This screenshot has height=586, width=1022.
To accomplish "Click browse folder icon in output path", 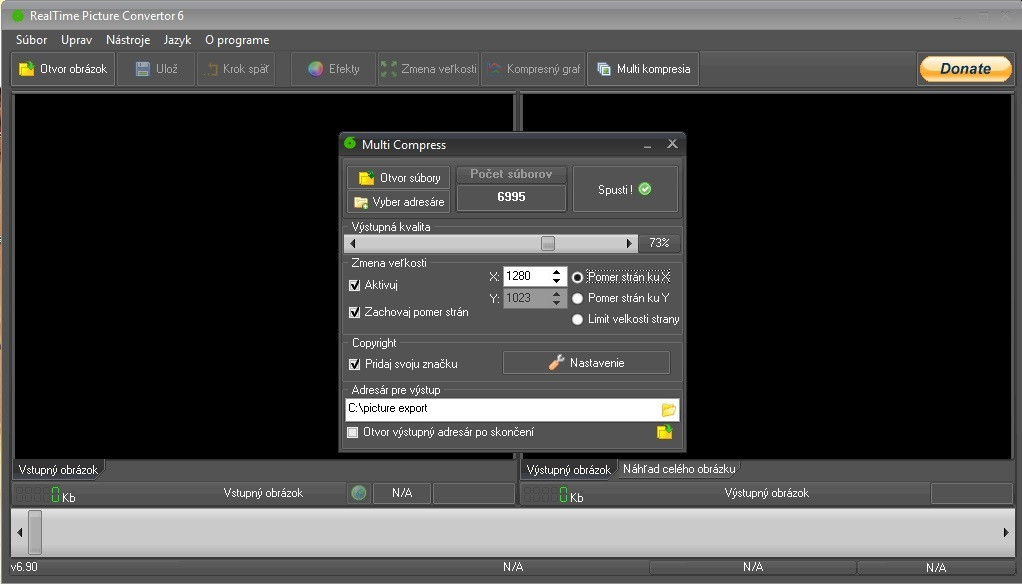I will point(668,410).
